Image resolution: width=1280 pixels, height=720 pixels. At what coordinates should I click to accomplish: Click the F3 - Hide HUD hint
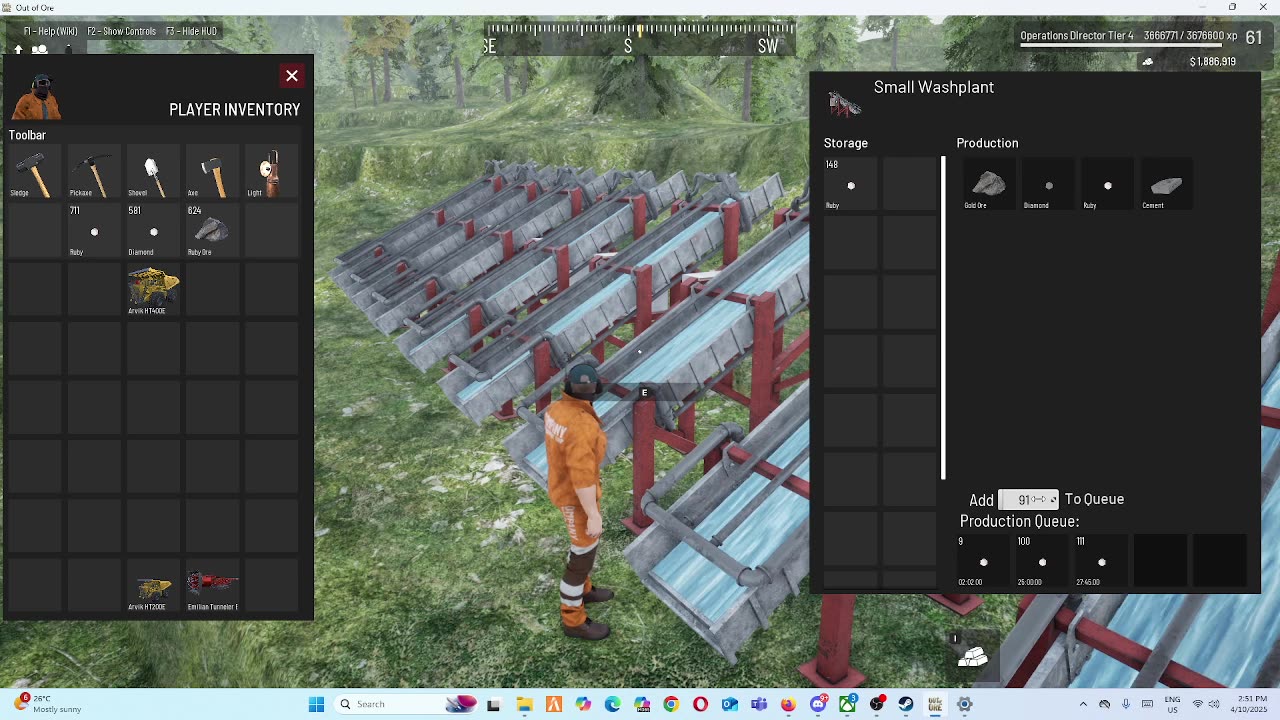[192, 31]
